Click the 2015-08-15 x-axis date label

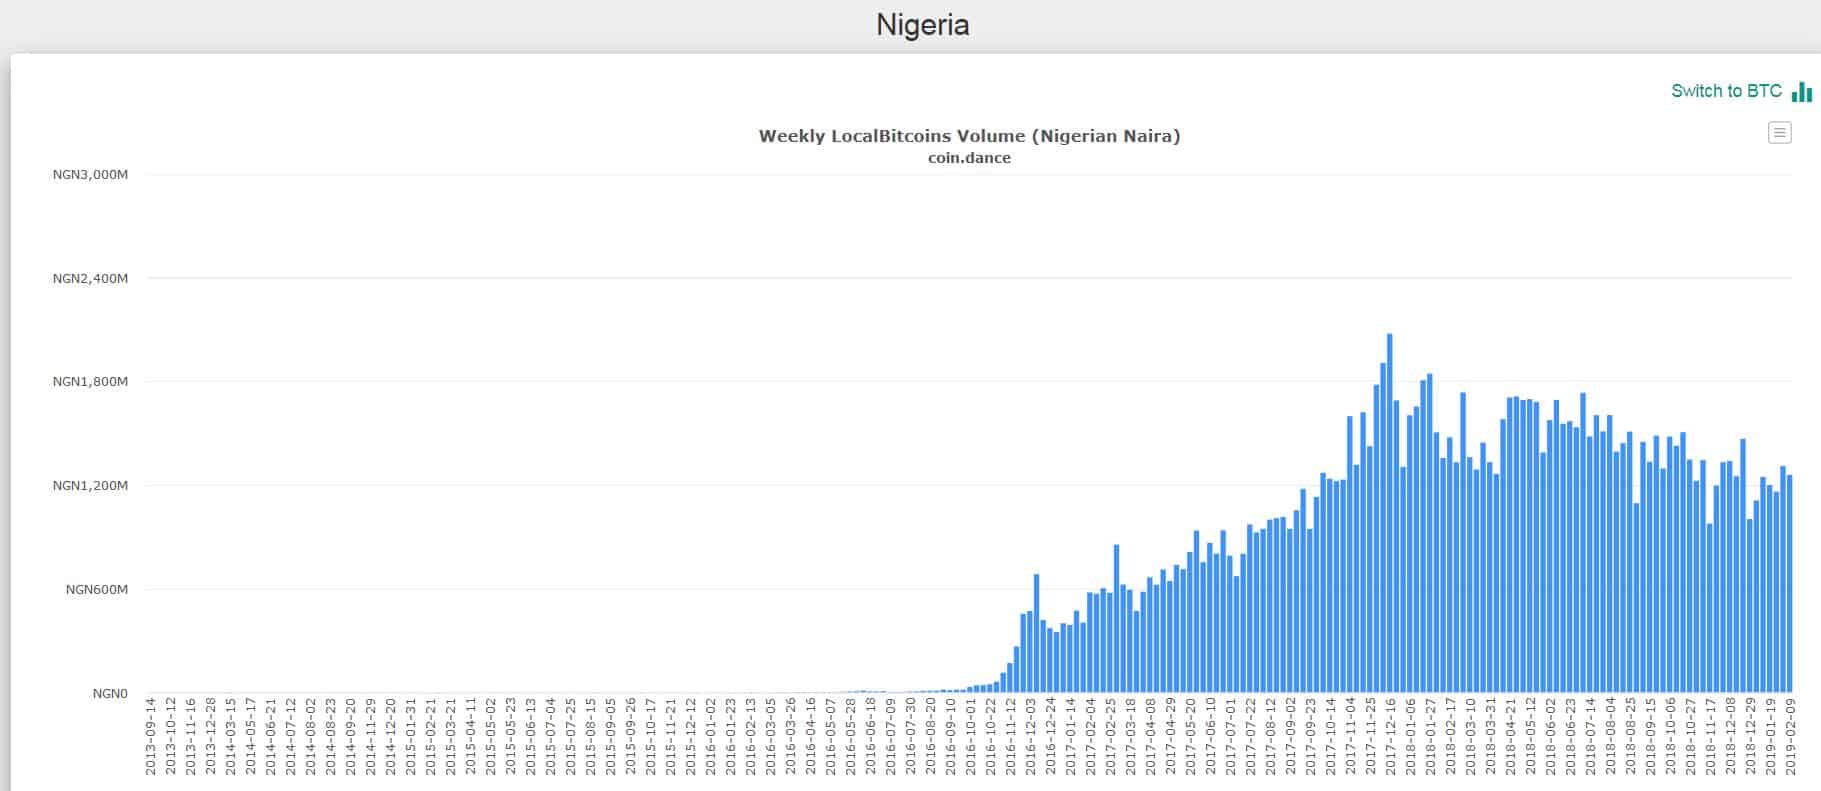point(590,736)
